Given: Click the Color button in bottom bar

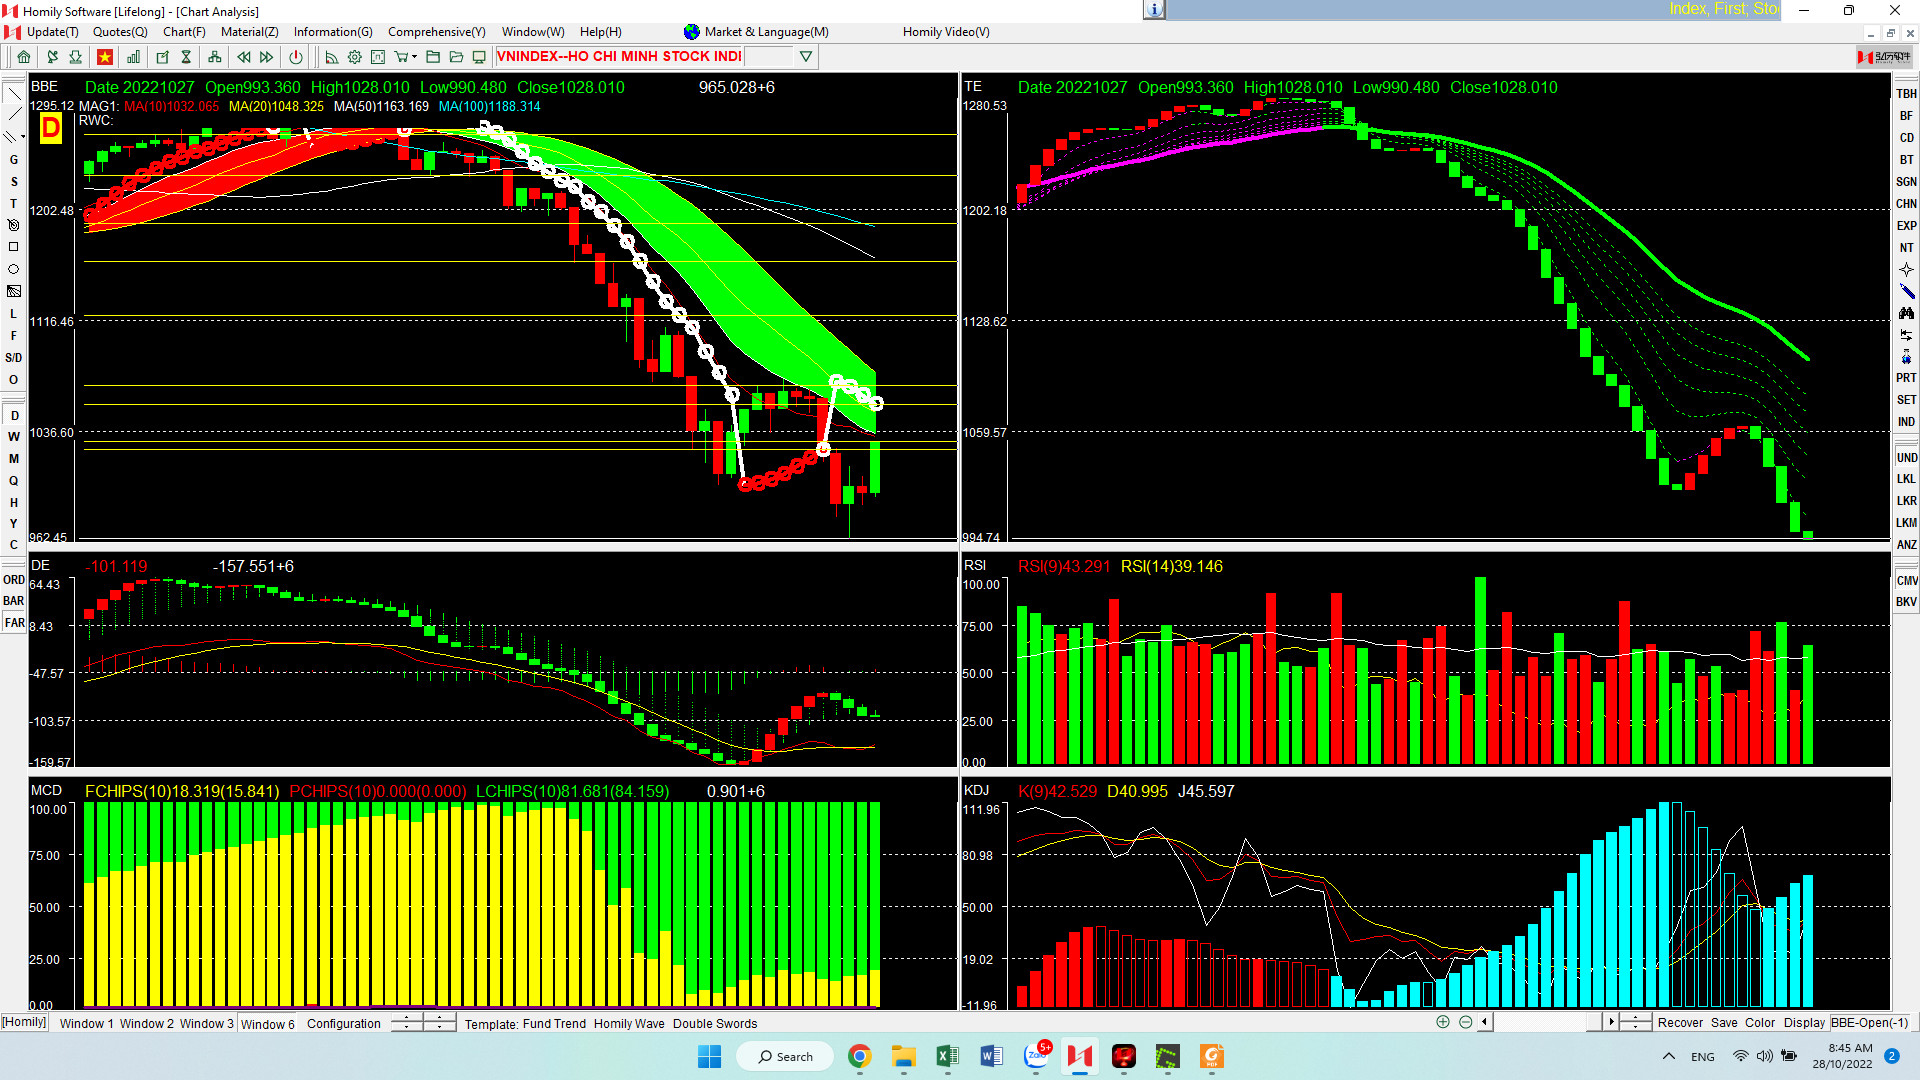Looking at the screenshot, I should (1759, 1023).
